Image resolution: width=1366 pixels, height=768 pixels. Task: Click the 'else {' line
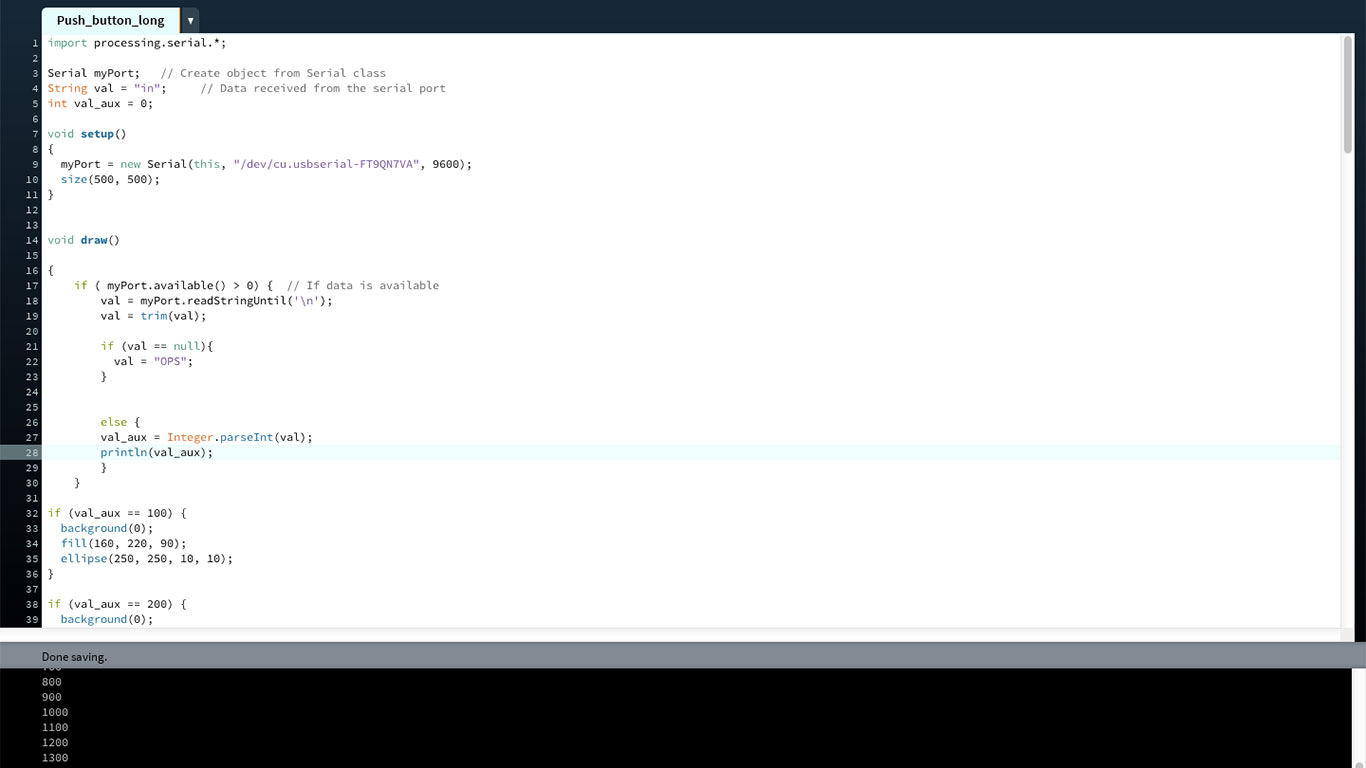121,422
